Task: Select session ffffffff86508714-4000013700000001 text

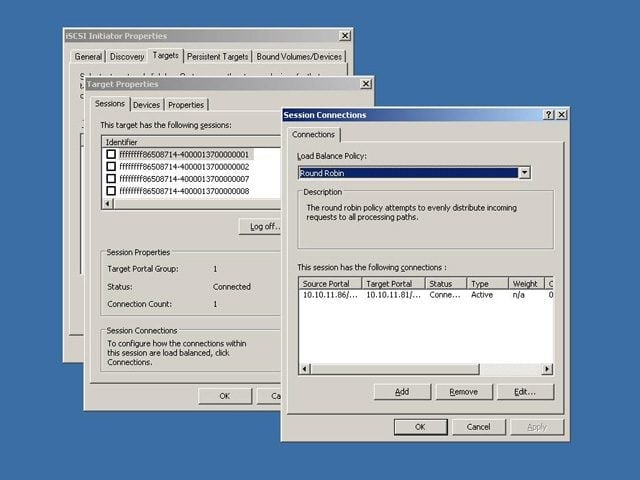Action: point(184,154)
